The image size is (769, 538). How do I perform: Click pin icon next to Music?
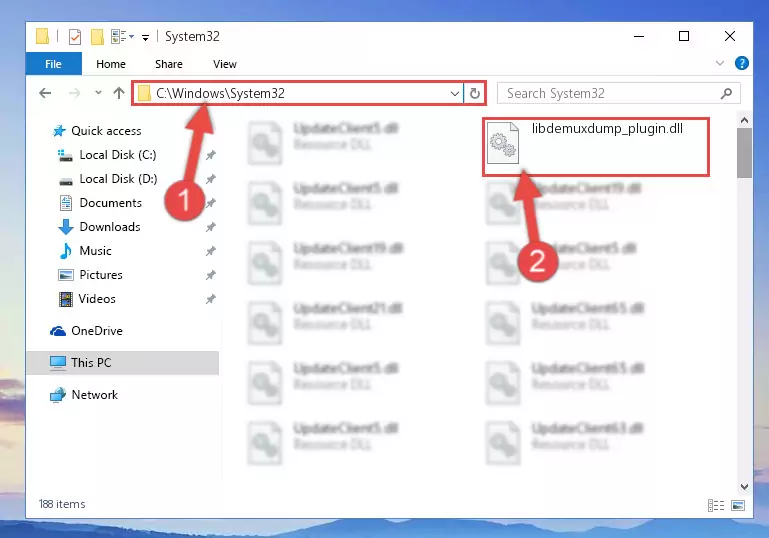coord(210,251)
